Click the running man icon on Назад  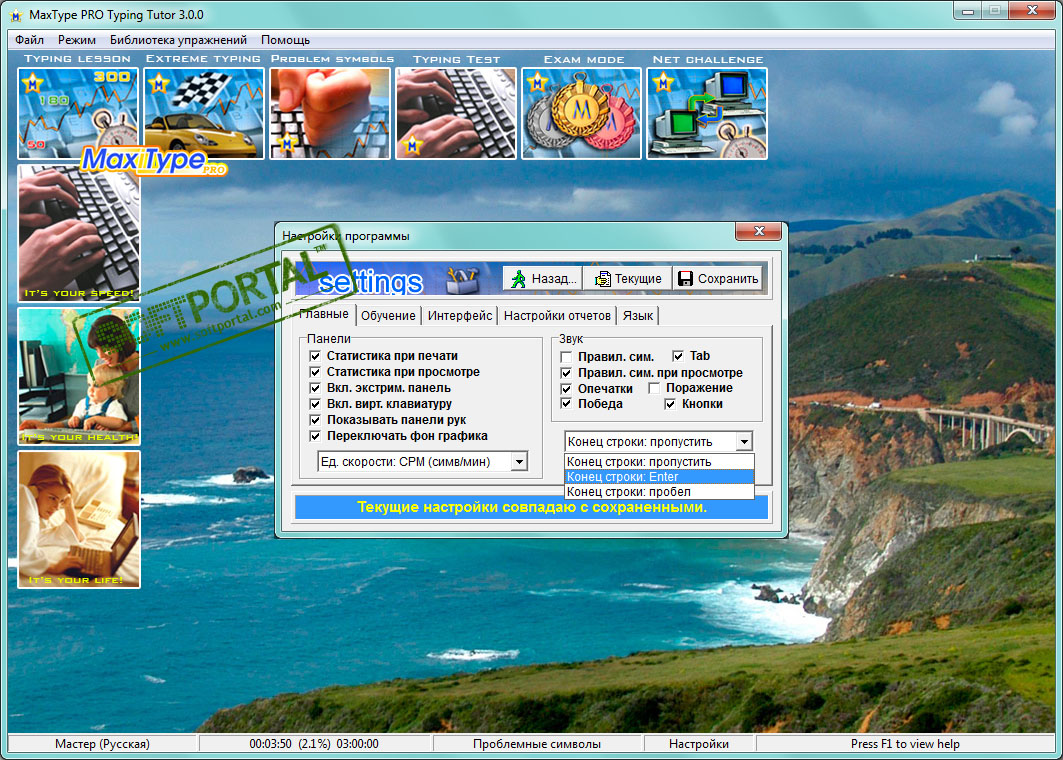point(518,279)
